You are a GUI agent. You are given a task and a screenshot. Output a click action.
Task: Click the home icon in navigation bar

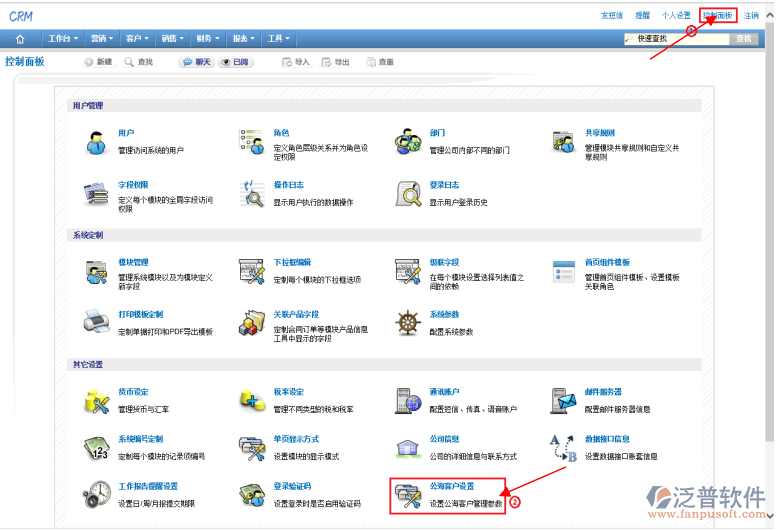pyautogui.click(x=20, y=39)
